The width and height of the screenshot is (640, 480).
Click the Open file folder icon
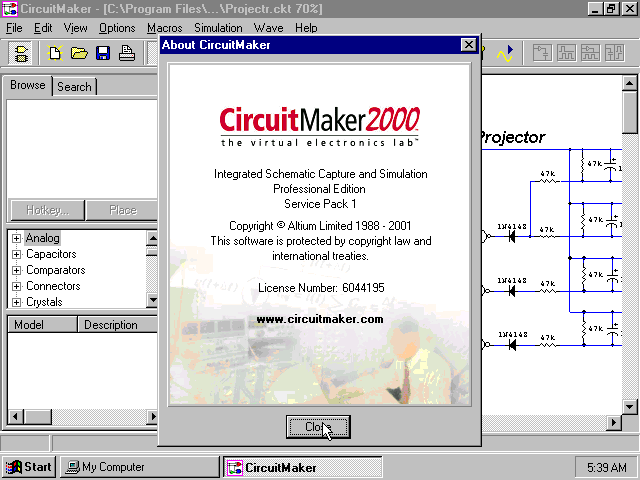[x=79, y=53]
